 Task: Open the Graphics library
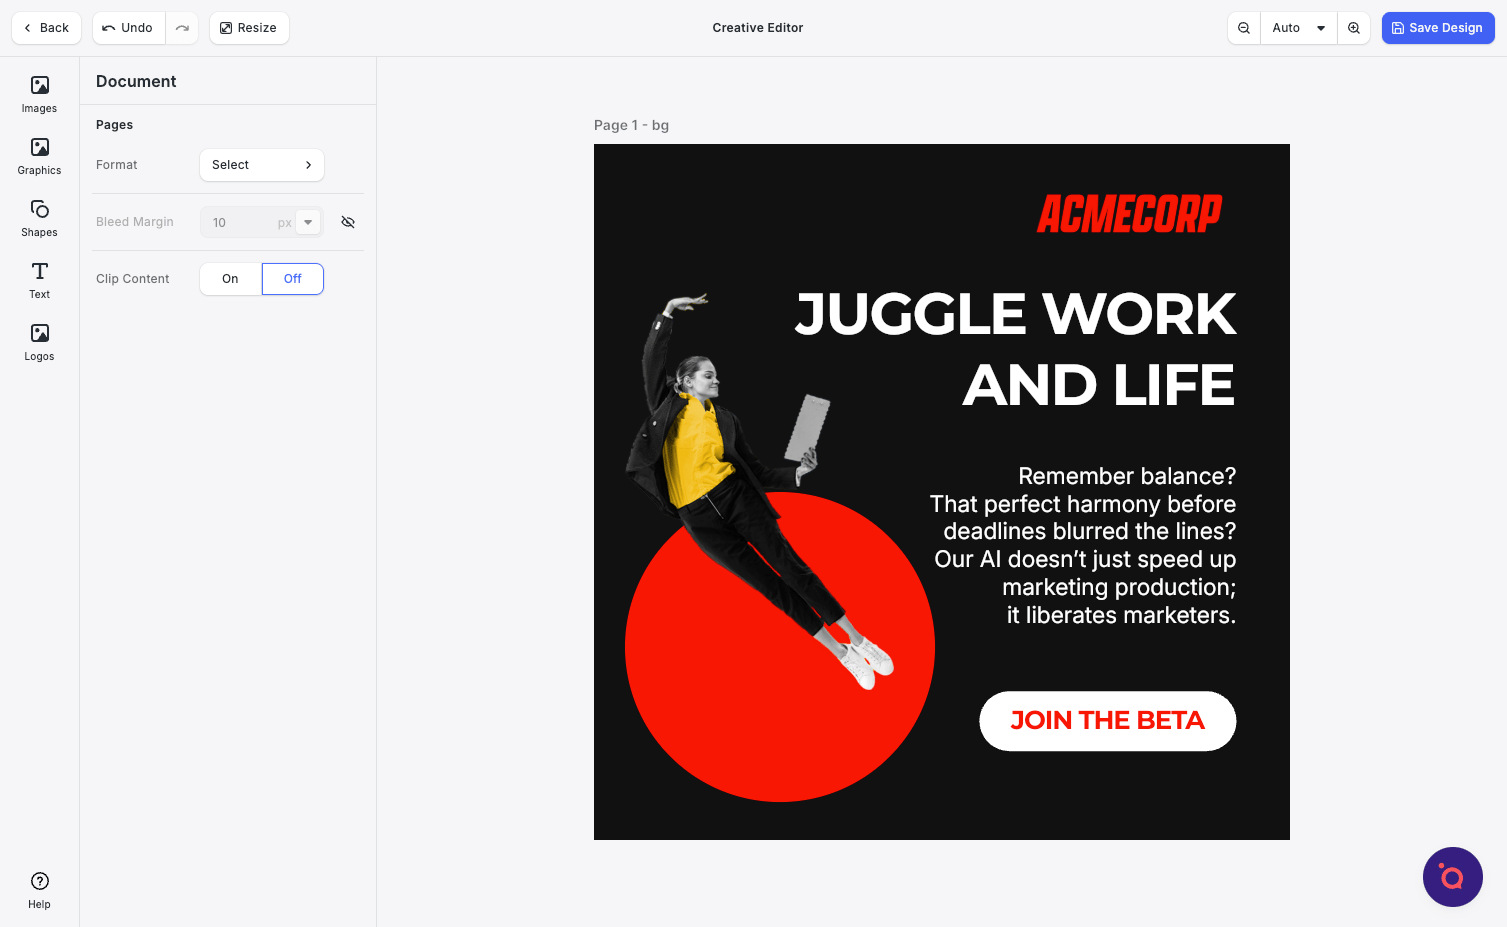39,156
